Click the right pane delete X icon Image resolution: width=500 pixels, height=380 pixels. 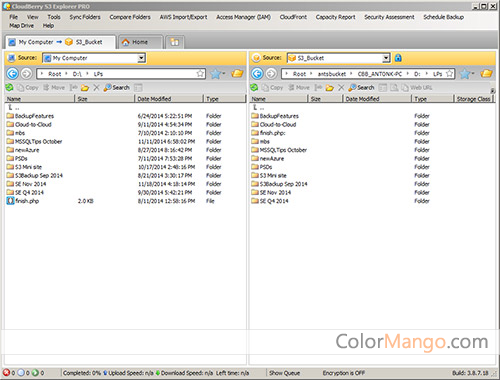click(341, 88)
